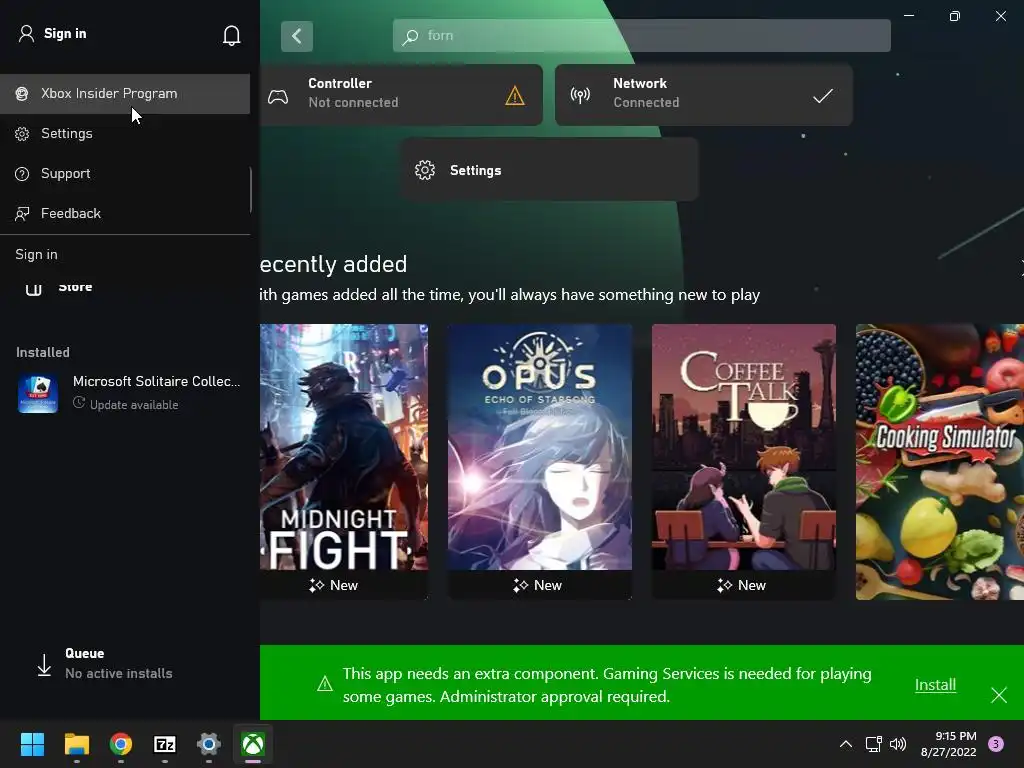1024x768 pixels.
Task: Click Install link for Gaming Services
Action: click(x=935, y=684)
